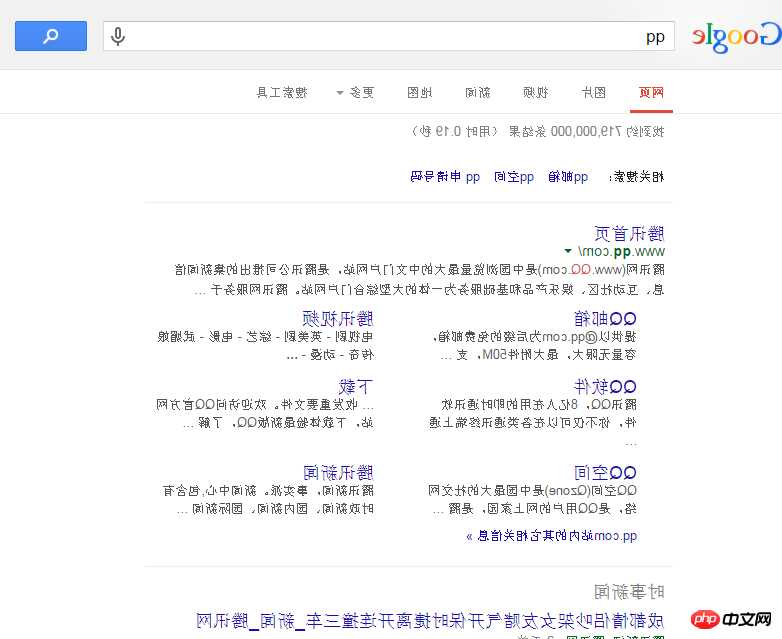Viewport: 782px width, 639px height.
Task: Select the 新闻 tab
Action: (477, 93)
